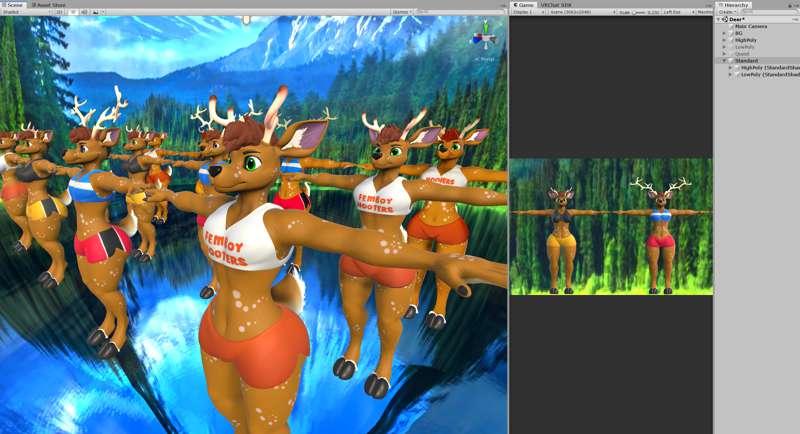This screenshot has height=434, width=800.
Task: Select the Deer* scene row text
Action: click(x=737, y=19)
